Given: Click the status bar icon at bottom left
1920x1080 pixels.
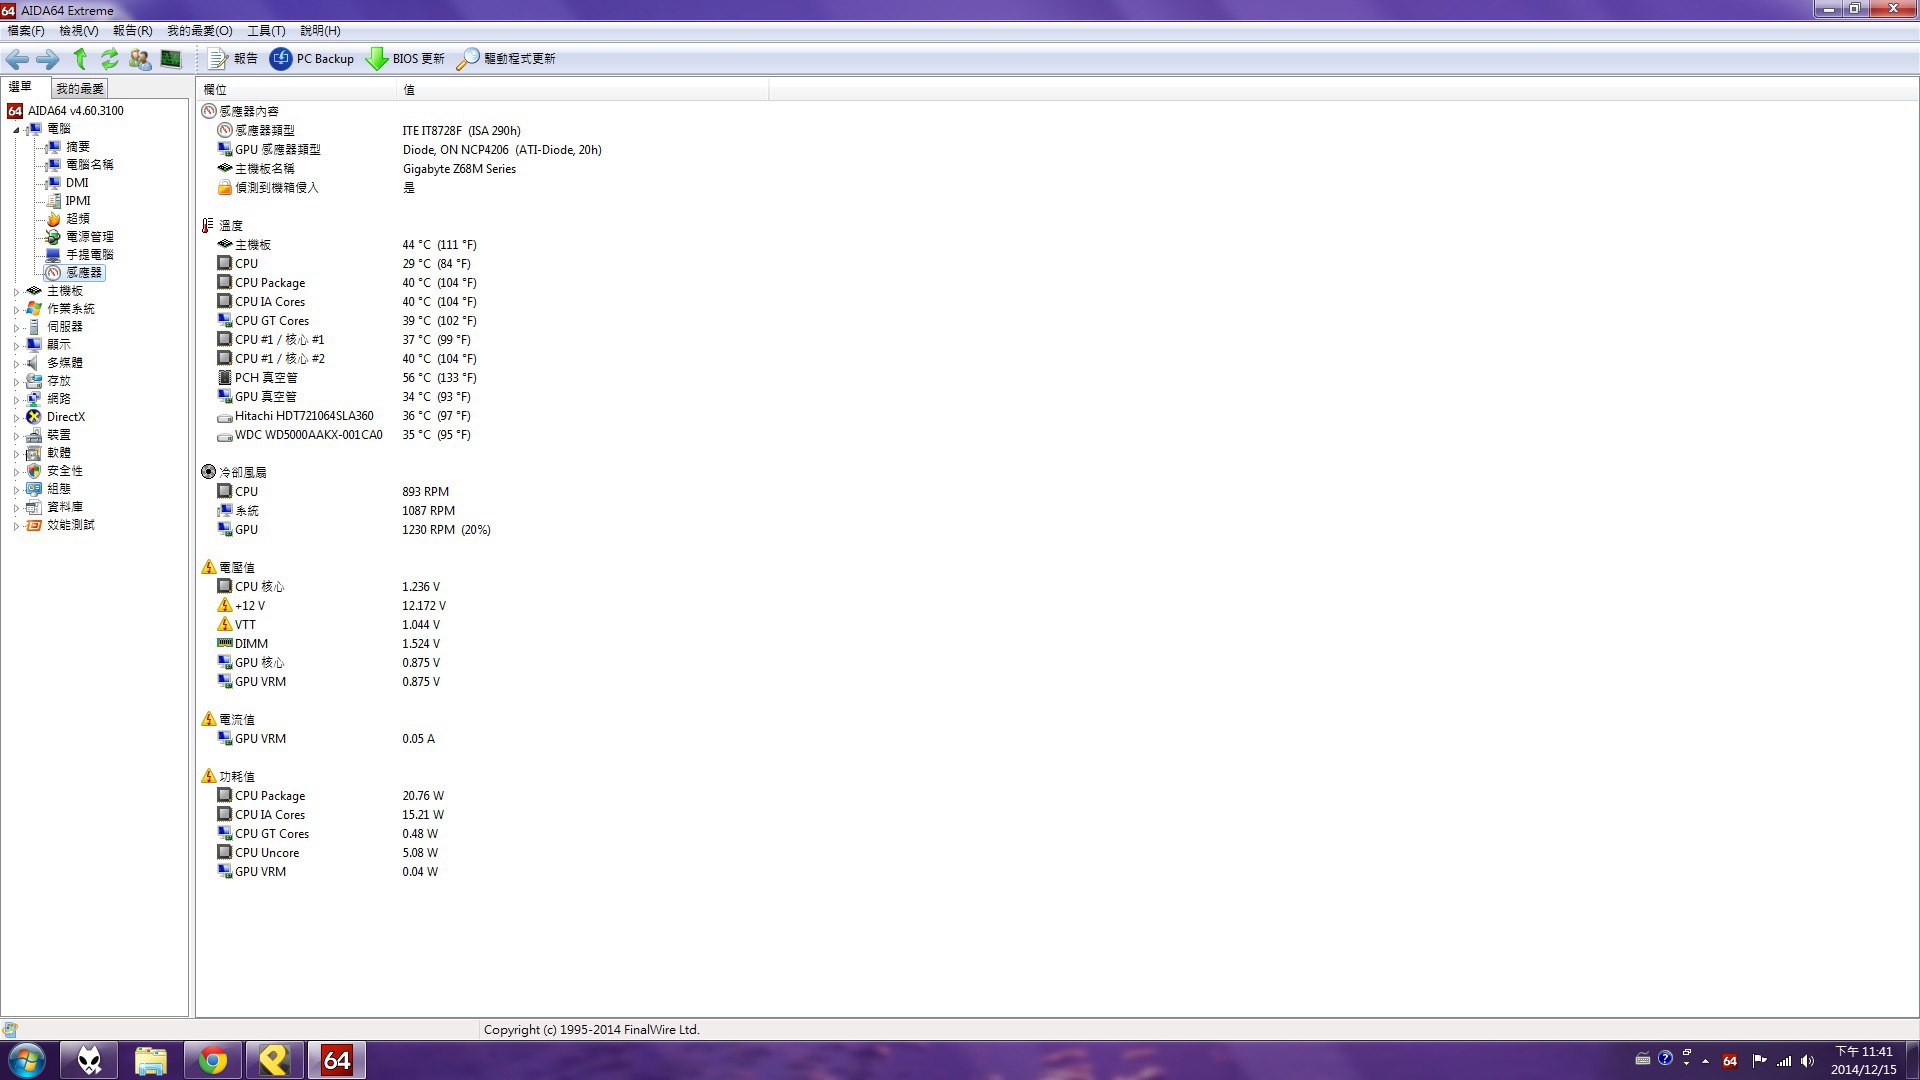Looking at the screenshot, I should tap(10, 1030).
